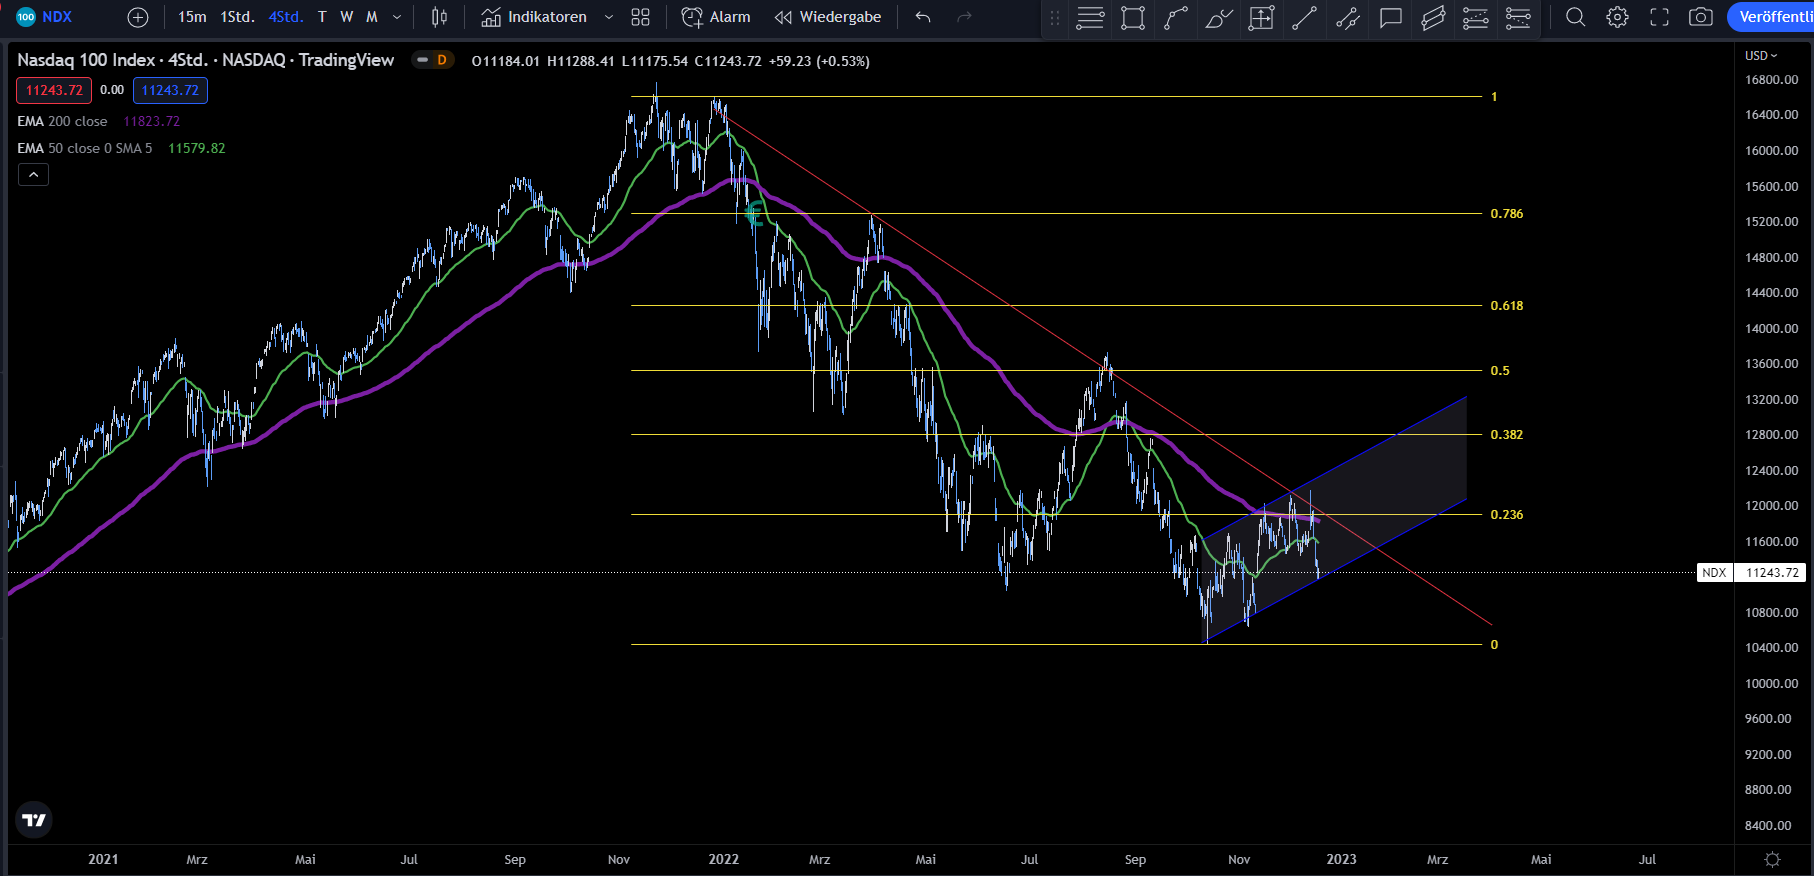The image size is (1814, 876).
Task: Select the Trend Line tool
Action: [1304, 17]
